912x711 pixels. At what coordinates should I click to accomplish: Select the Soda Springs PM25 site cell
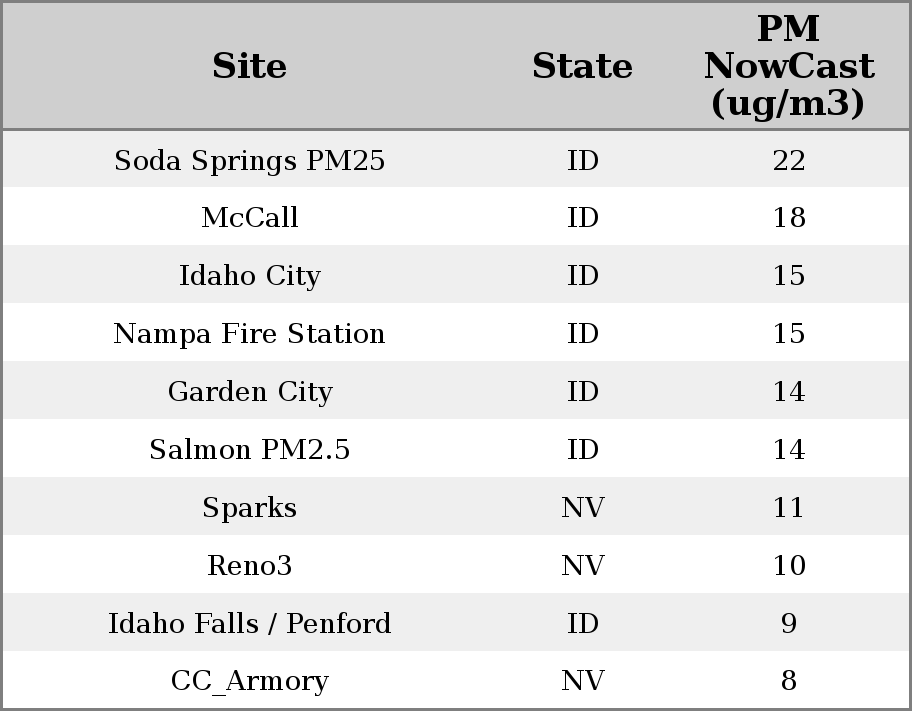249,160
